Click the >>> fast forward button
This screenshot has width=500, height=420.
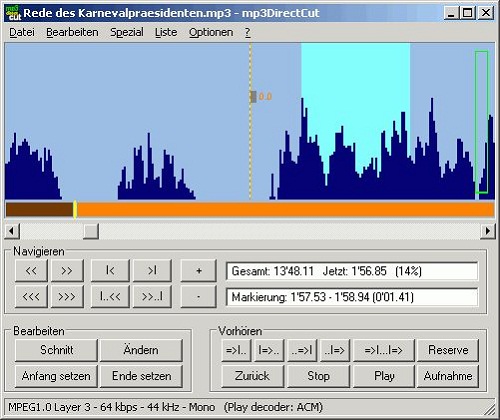(x=67, y=296)
